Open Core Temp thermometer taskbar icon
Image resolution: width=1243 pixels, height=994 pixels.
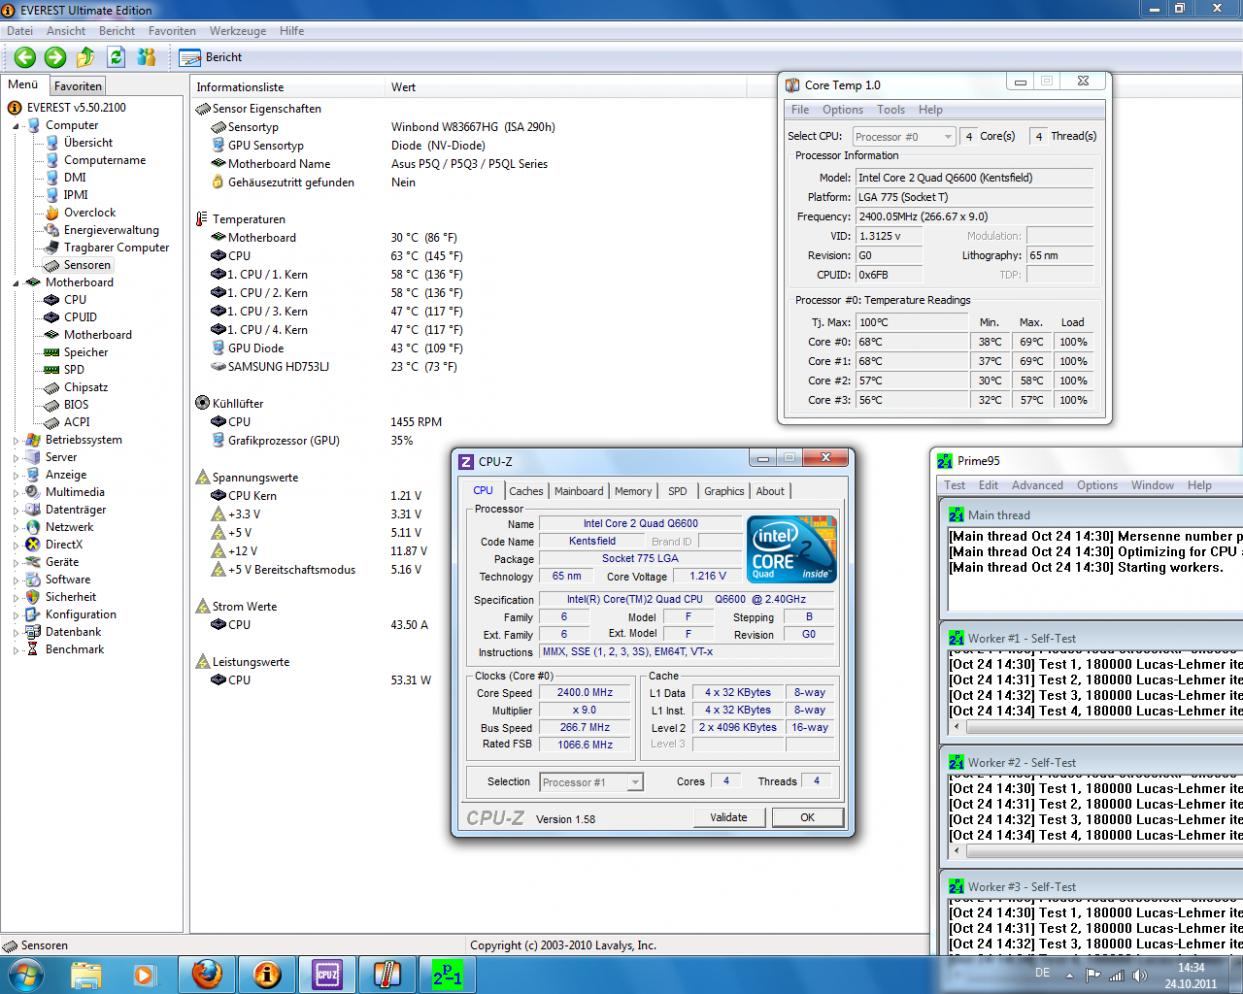[387, 974]
